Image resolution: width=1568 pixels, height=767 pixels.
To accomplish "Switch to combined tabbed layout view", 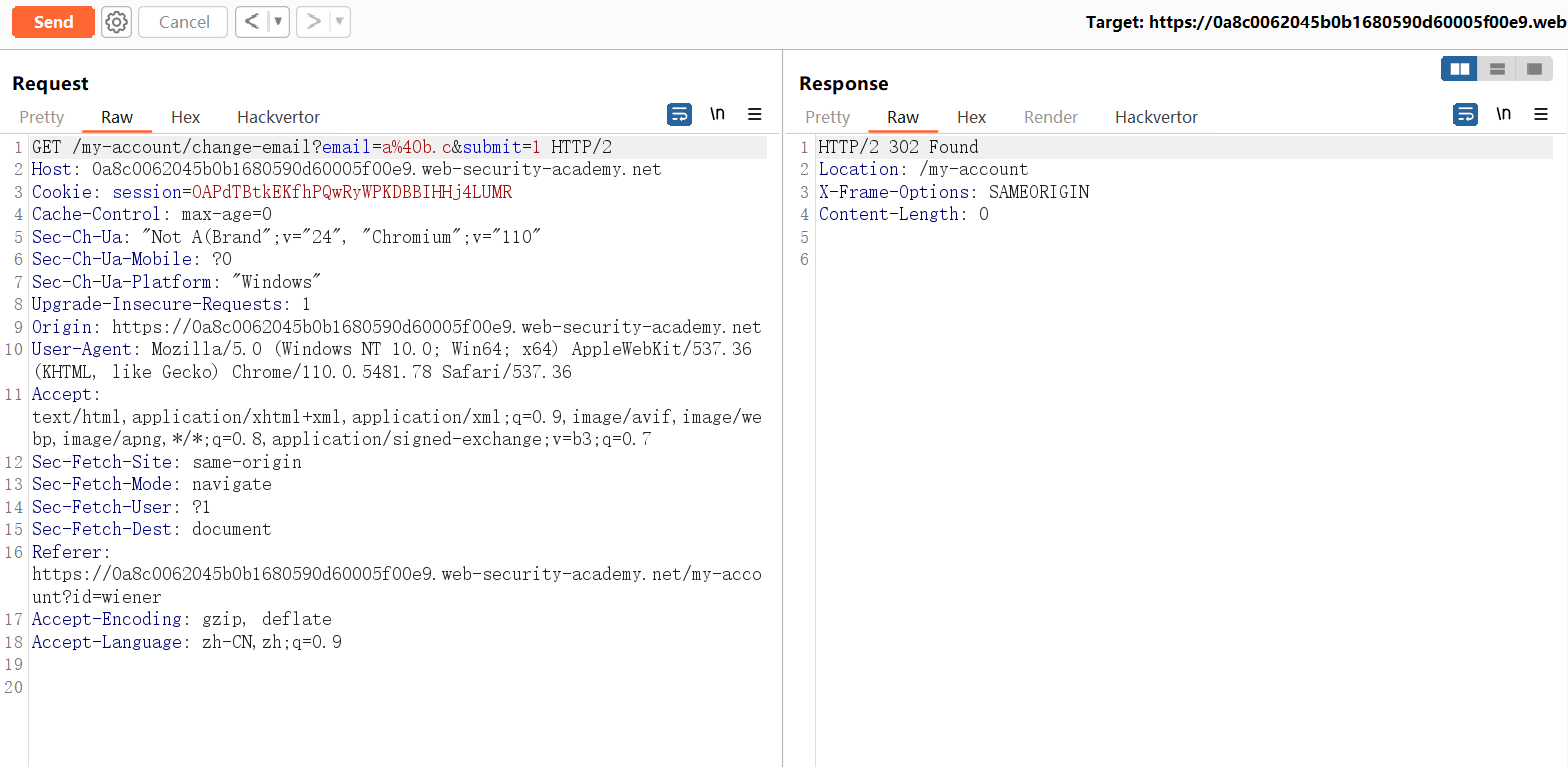I will tap(1534, 69).
